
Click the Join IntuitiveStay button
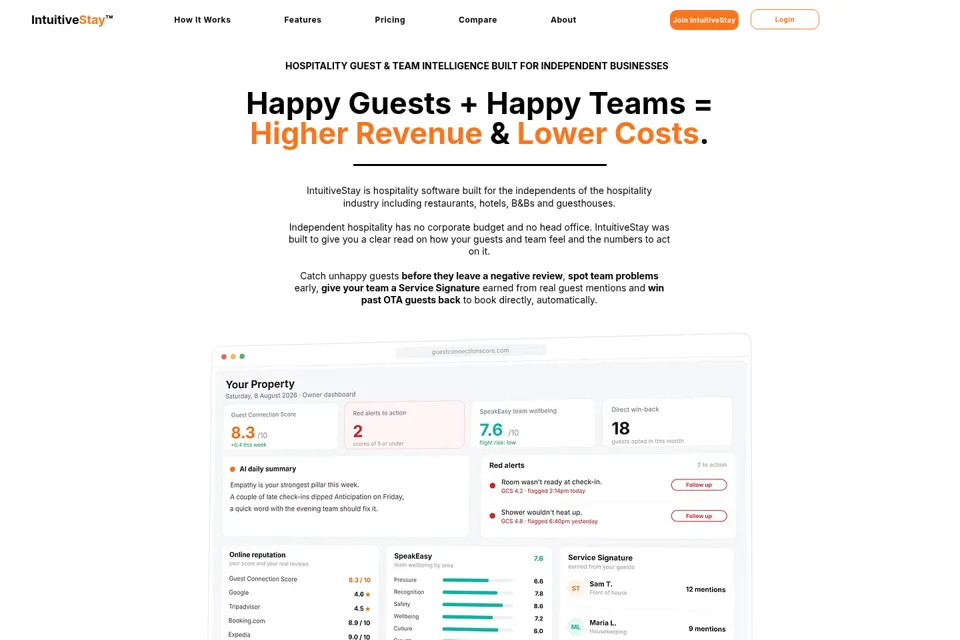(x=704, y=20)
